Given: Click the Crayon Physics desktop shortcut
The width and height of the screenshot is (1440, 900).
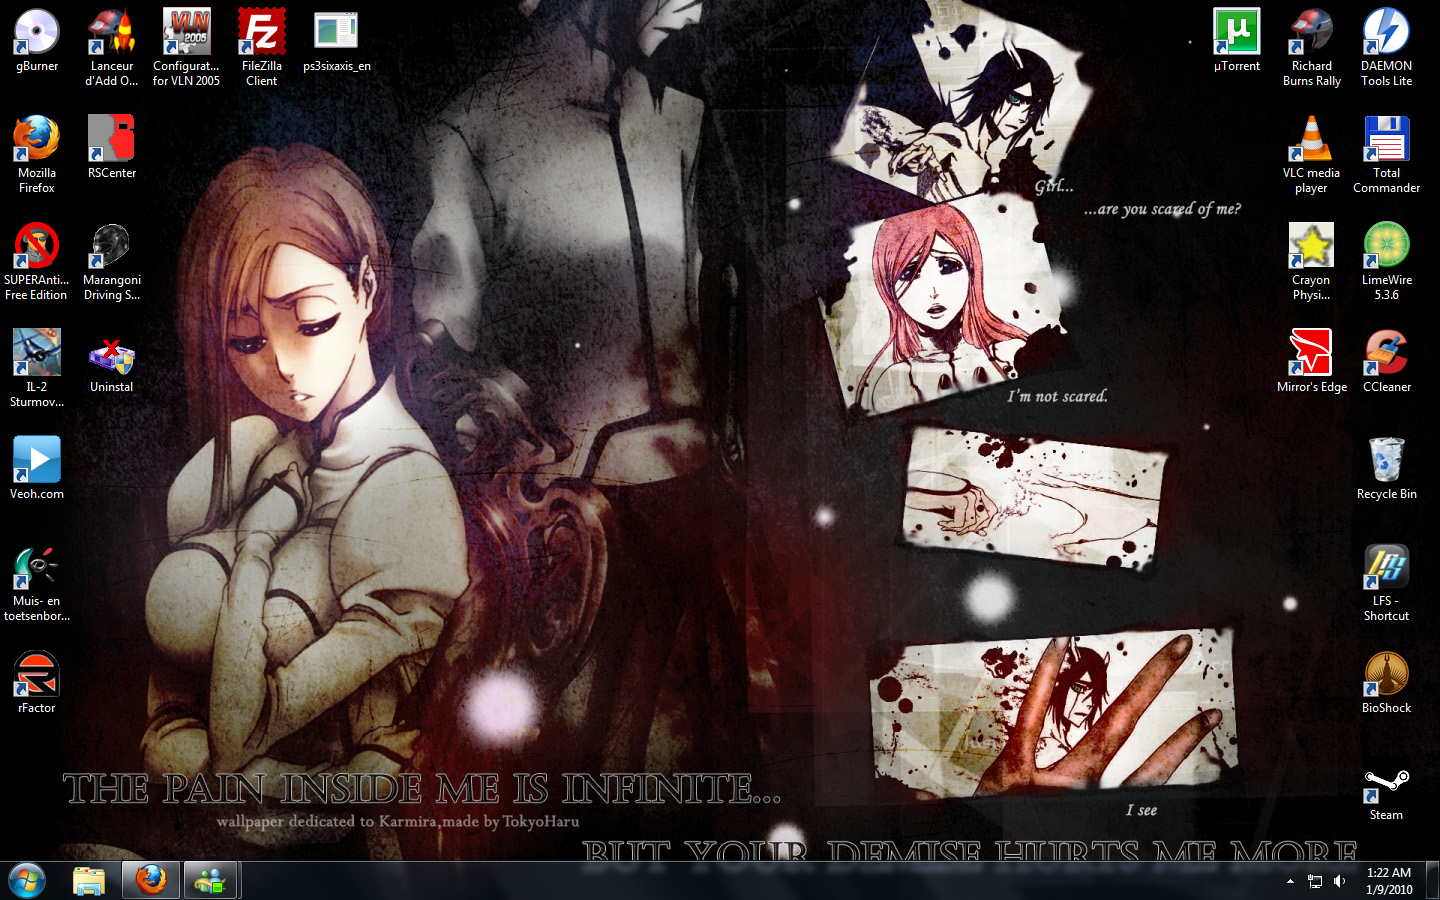Looking at the screenshot, I should (x=1312, y=261).
